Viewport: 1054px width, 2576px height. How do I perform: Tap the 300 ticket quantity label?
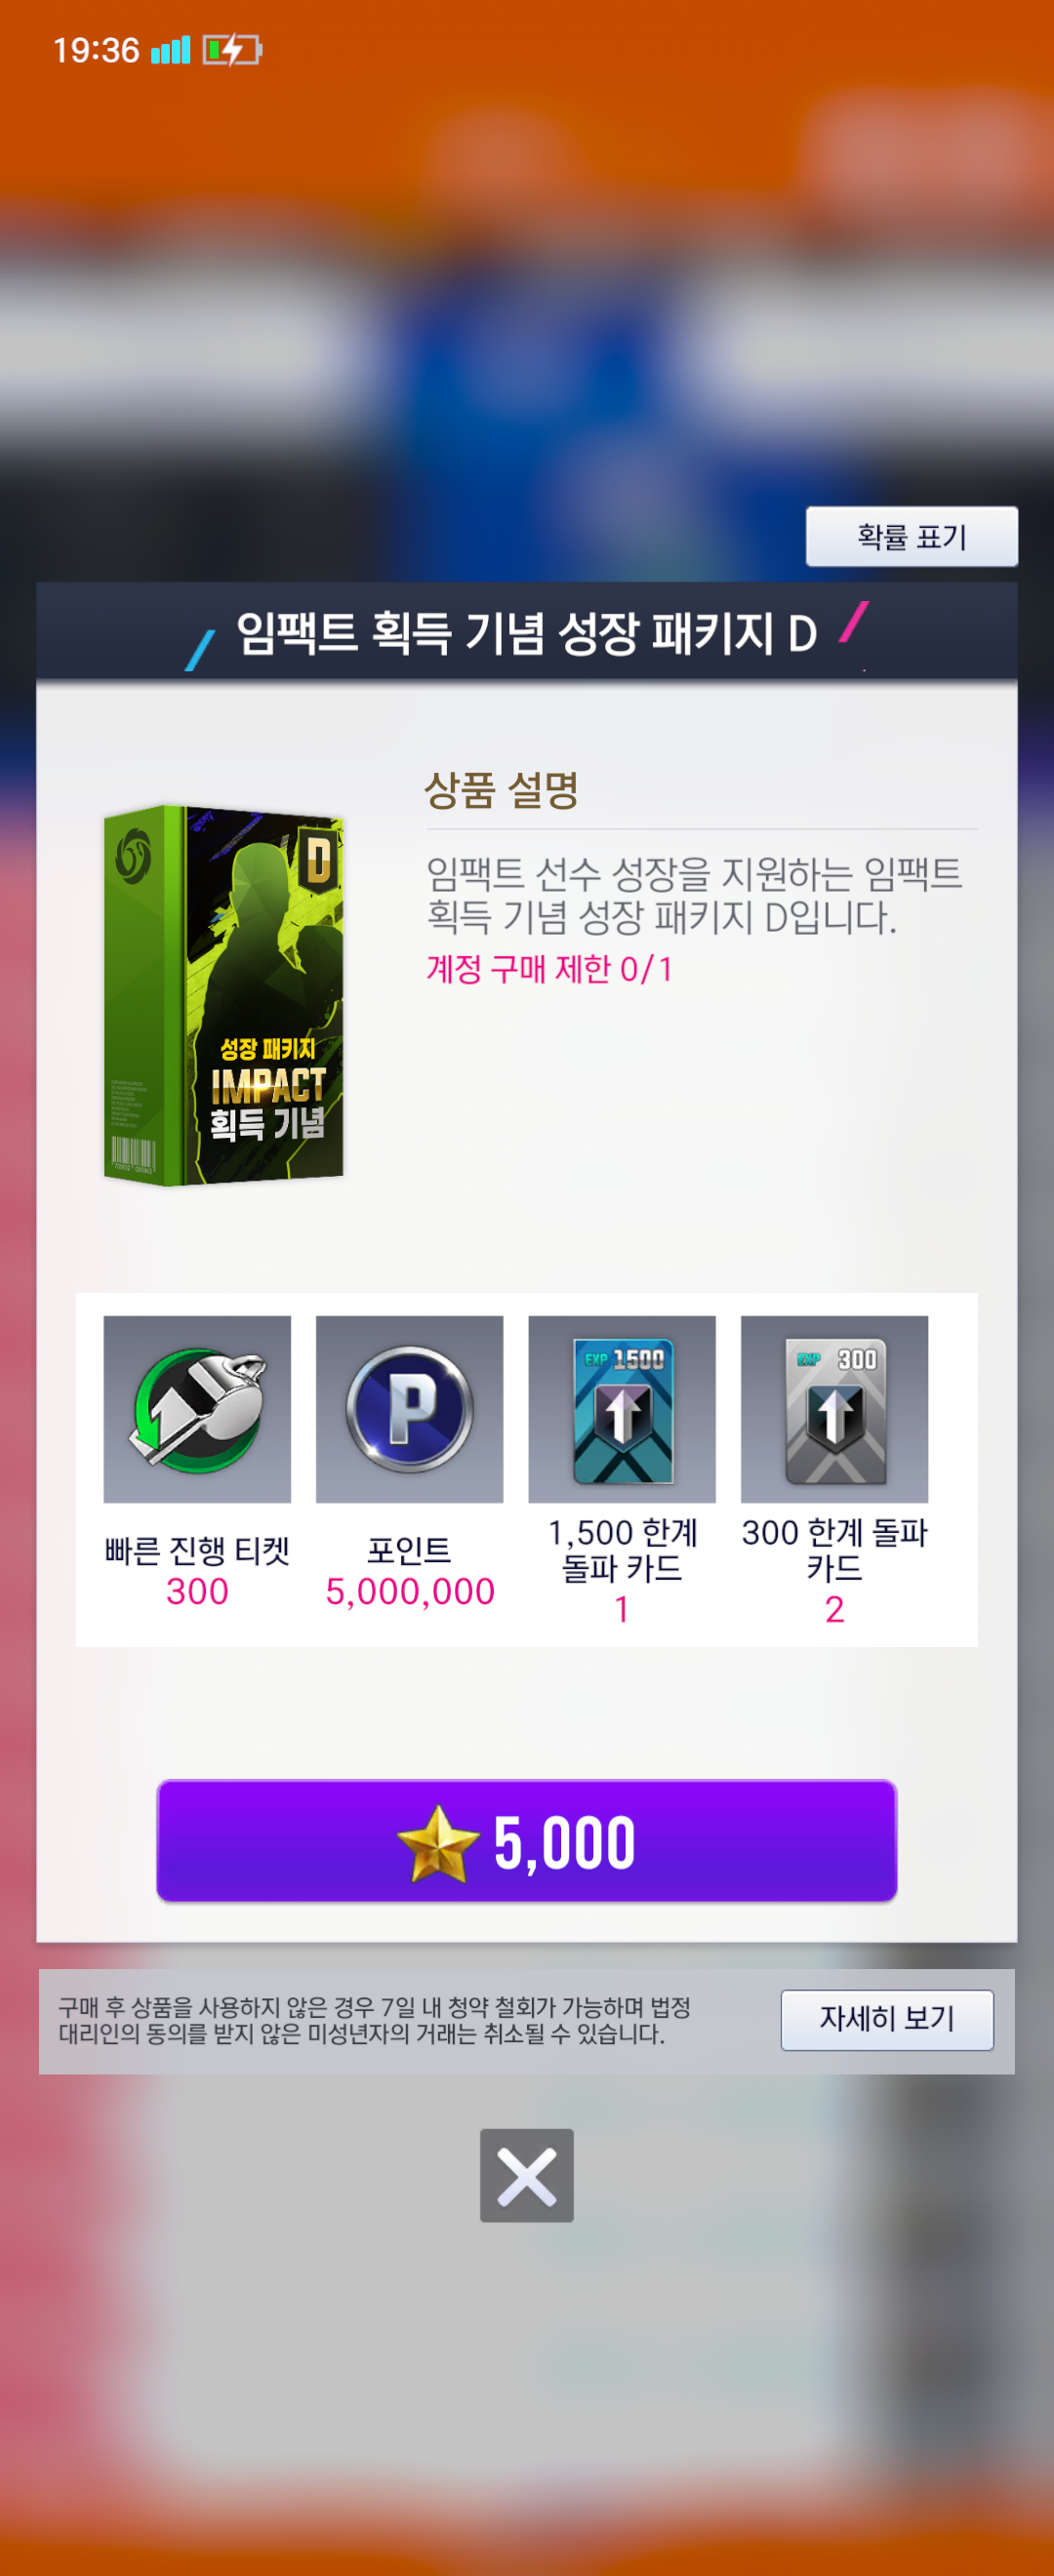tap(197, 1591)
